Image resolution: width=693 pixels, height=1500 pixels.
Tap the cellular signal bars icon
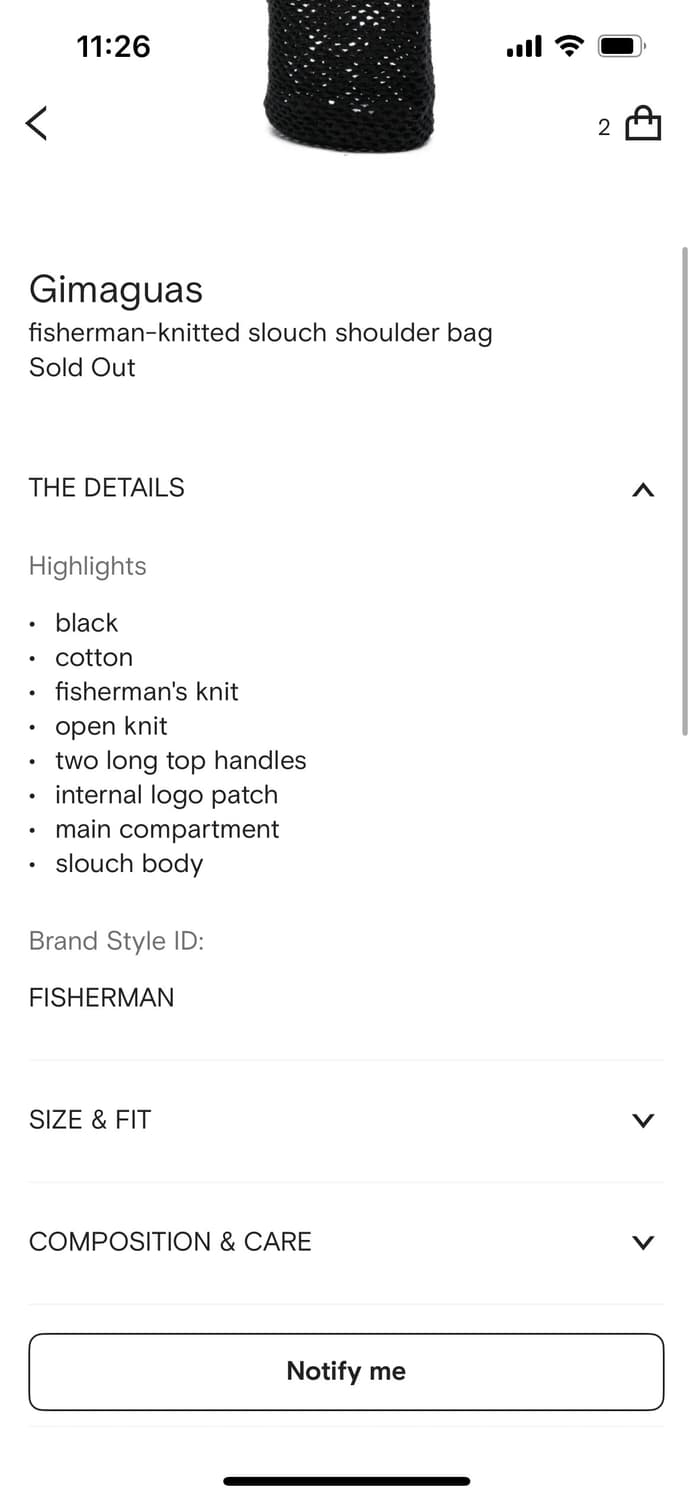coord(524,46)
